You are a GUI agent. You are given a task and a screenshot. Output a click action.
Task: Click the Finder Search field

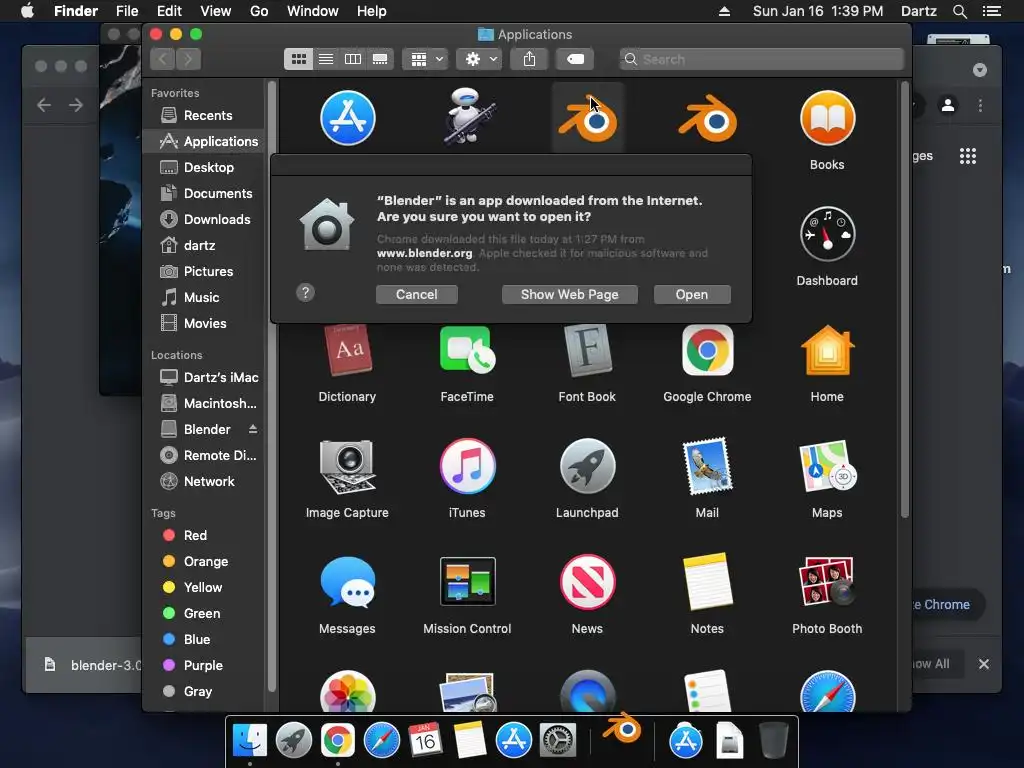pos(762,59)
